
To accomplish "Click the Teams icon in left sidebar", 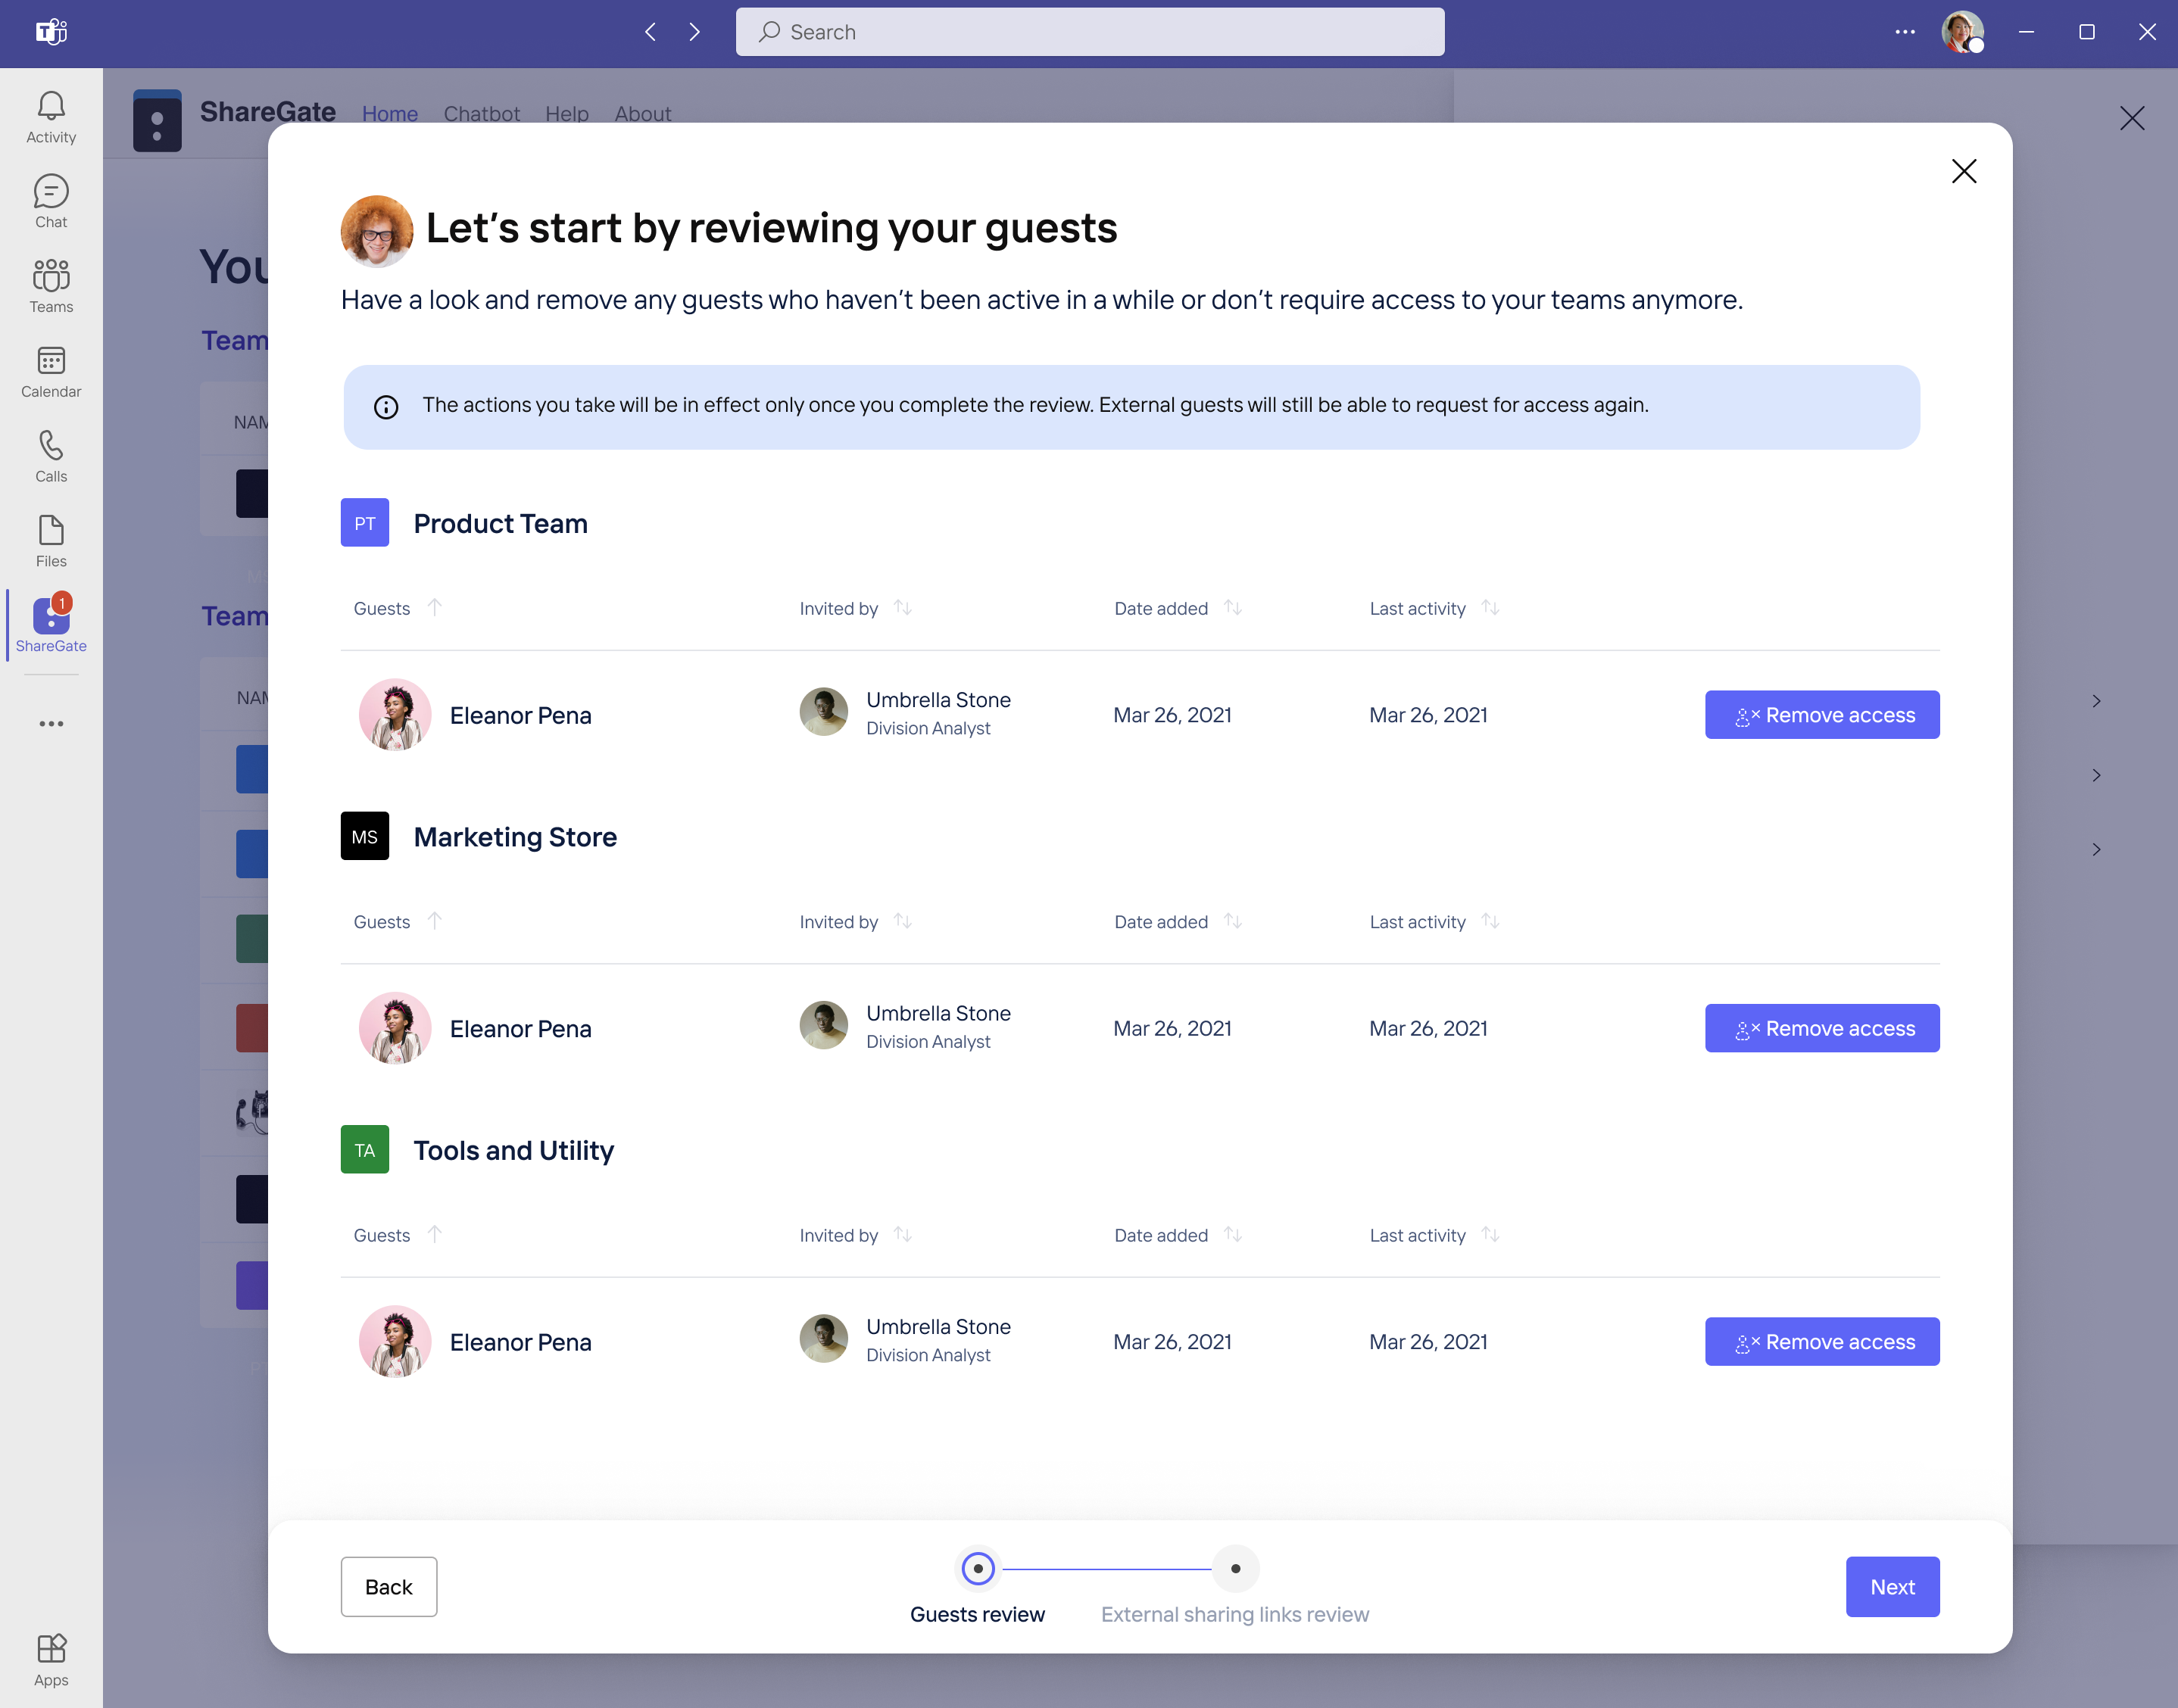I will tap(49, 283).
